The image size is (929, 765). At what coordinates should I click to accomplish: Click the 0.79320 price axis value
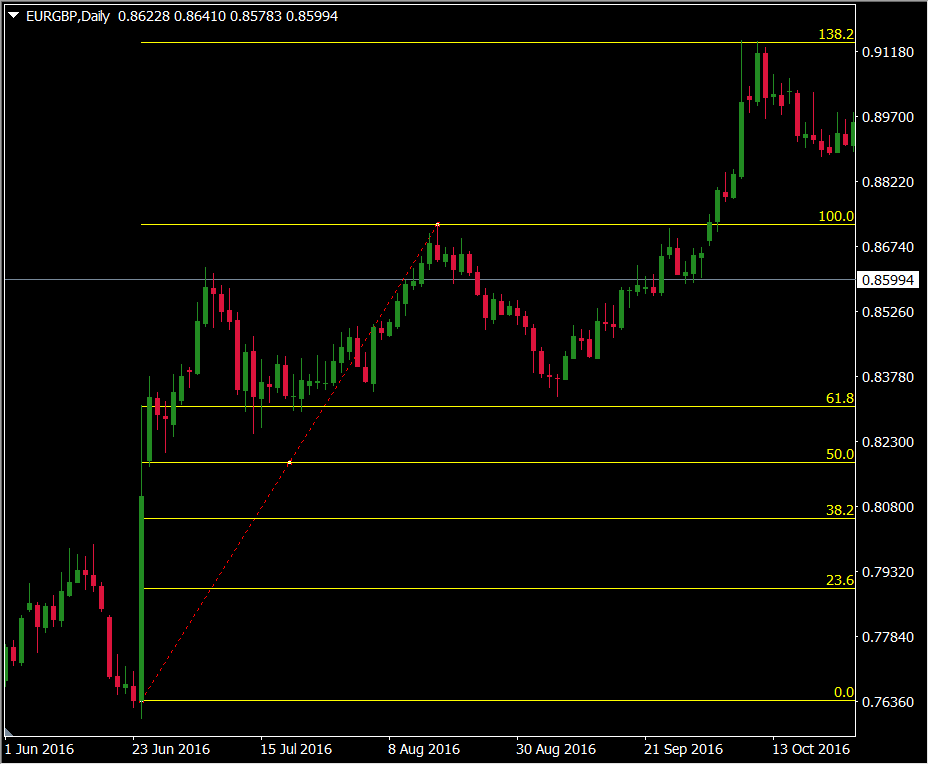point(888,572)
